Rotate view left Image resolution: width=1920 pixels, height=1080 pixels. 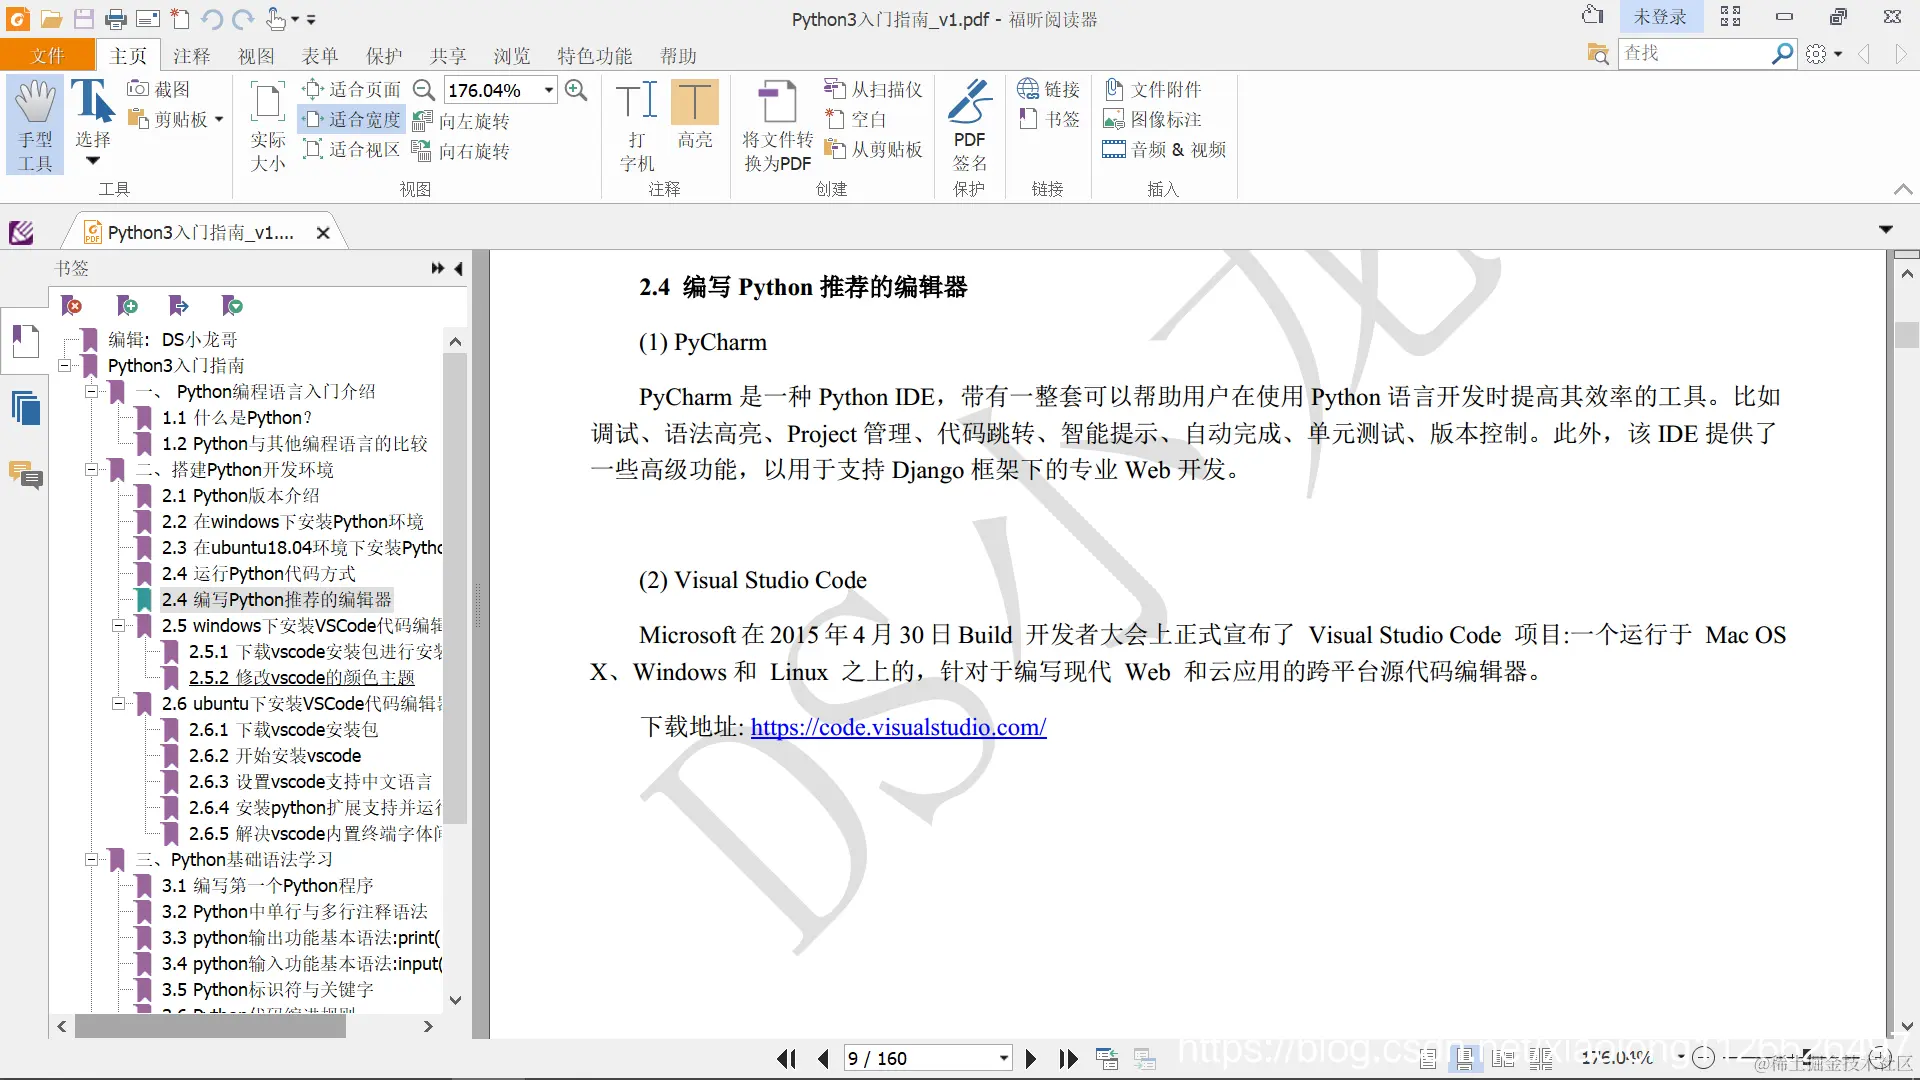[x=462, y=121]
